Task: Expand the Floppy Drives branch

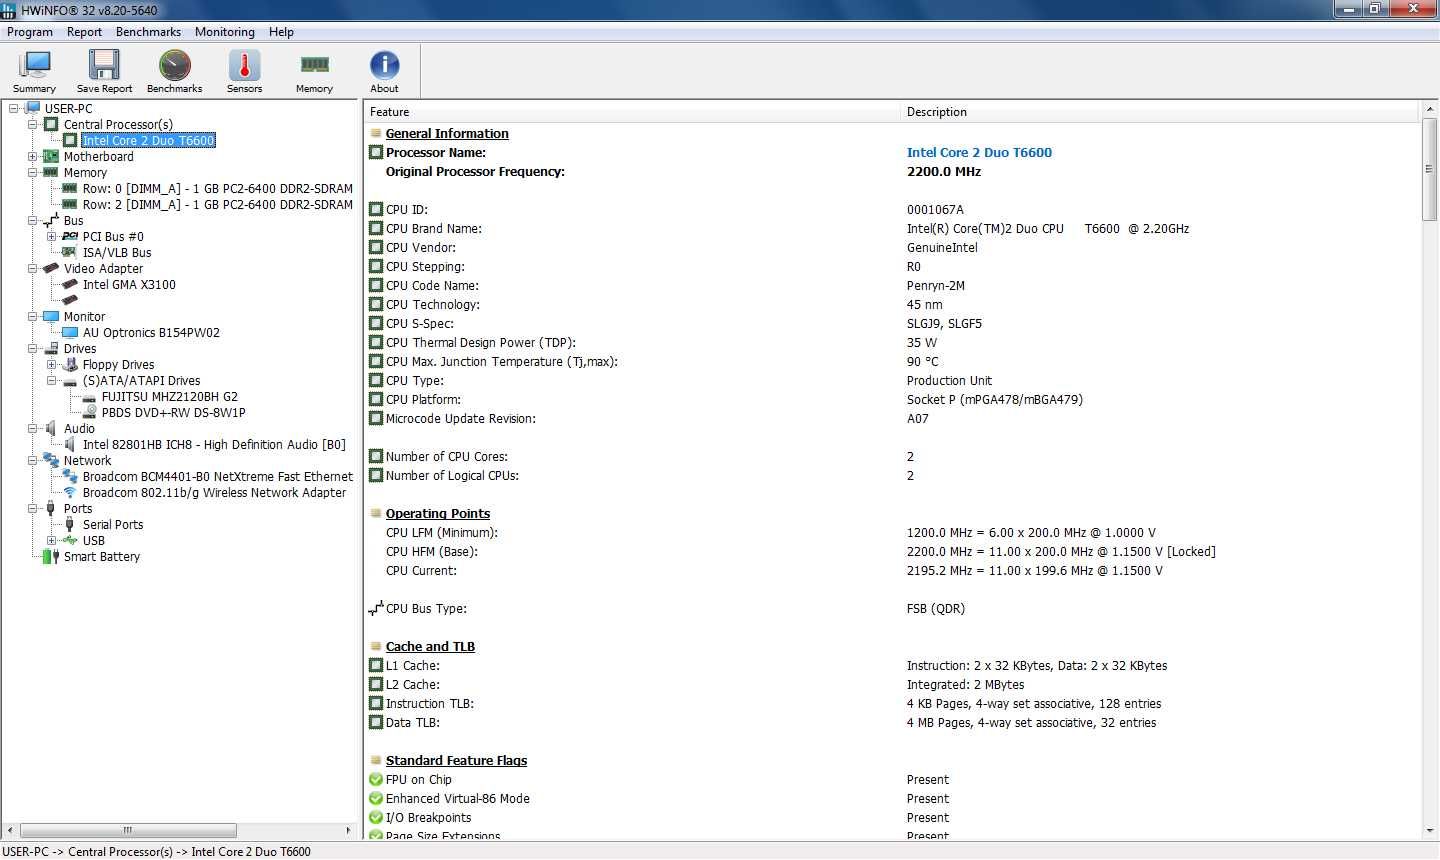Action: click(51, 364)
